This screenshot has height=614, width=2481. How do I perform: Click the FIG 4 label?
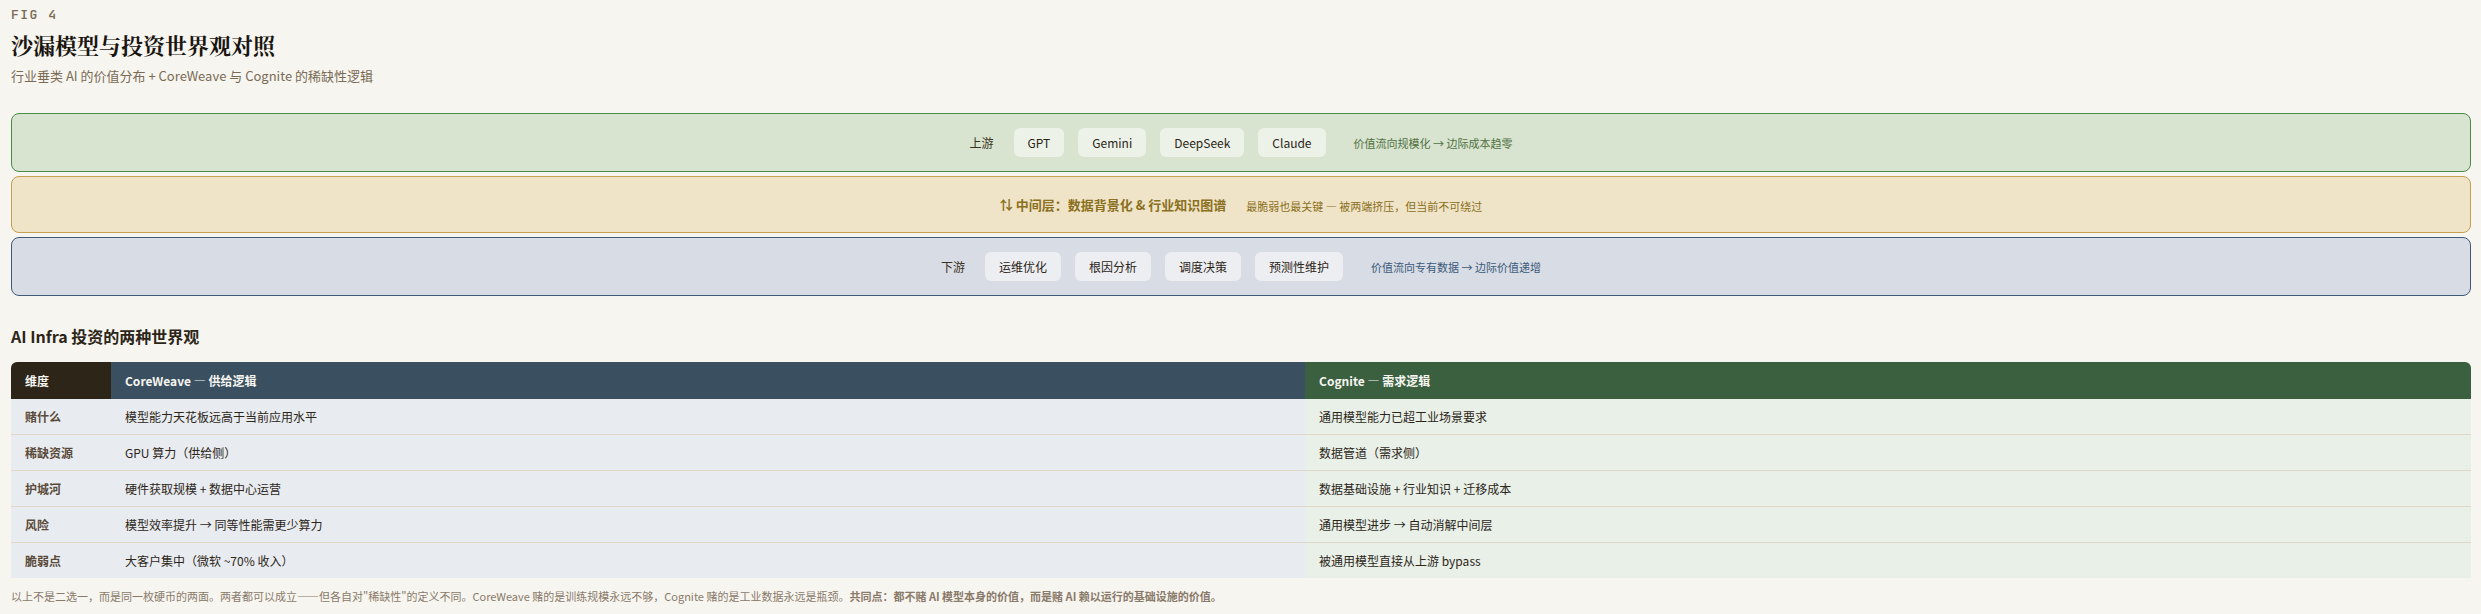coord(34,14)
